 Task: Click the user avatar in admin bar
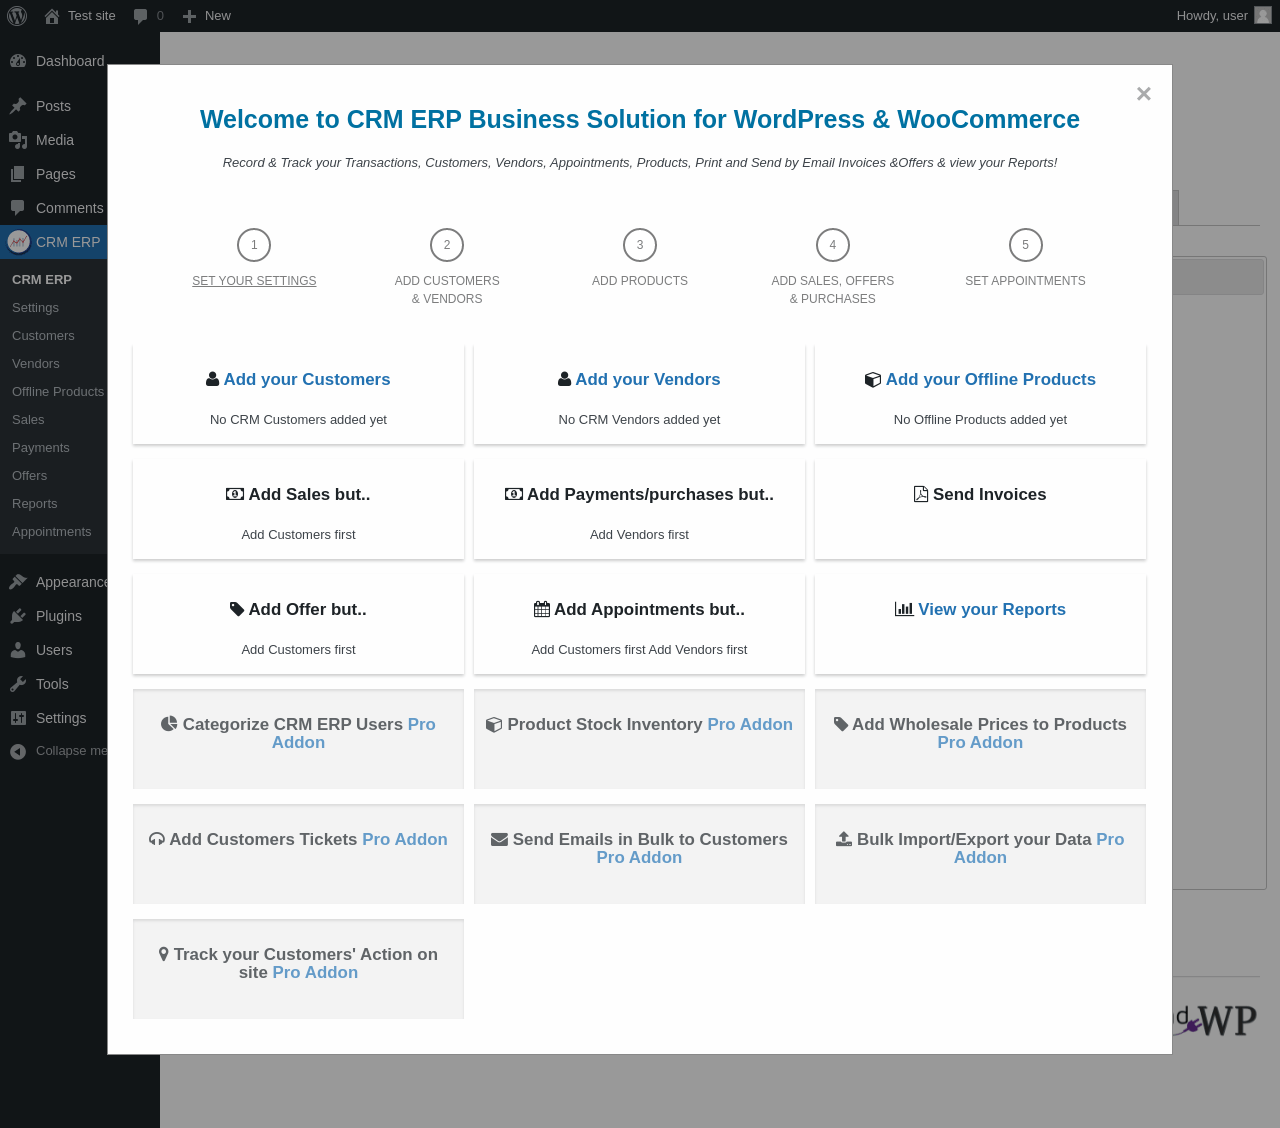click(x=1263, y=15)
